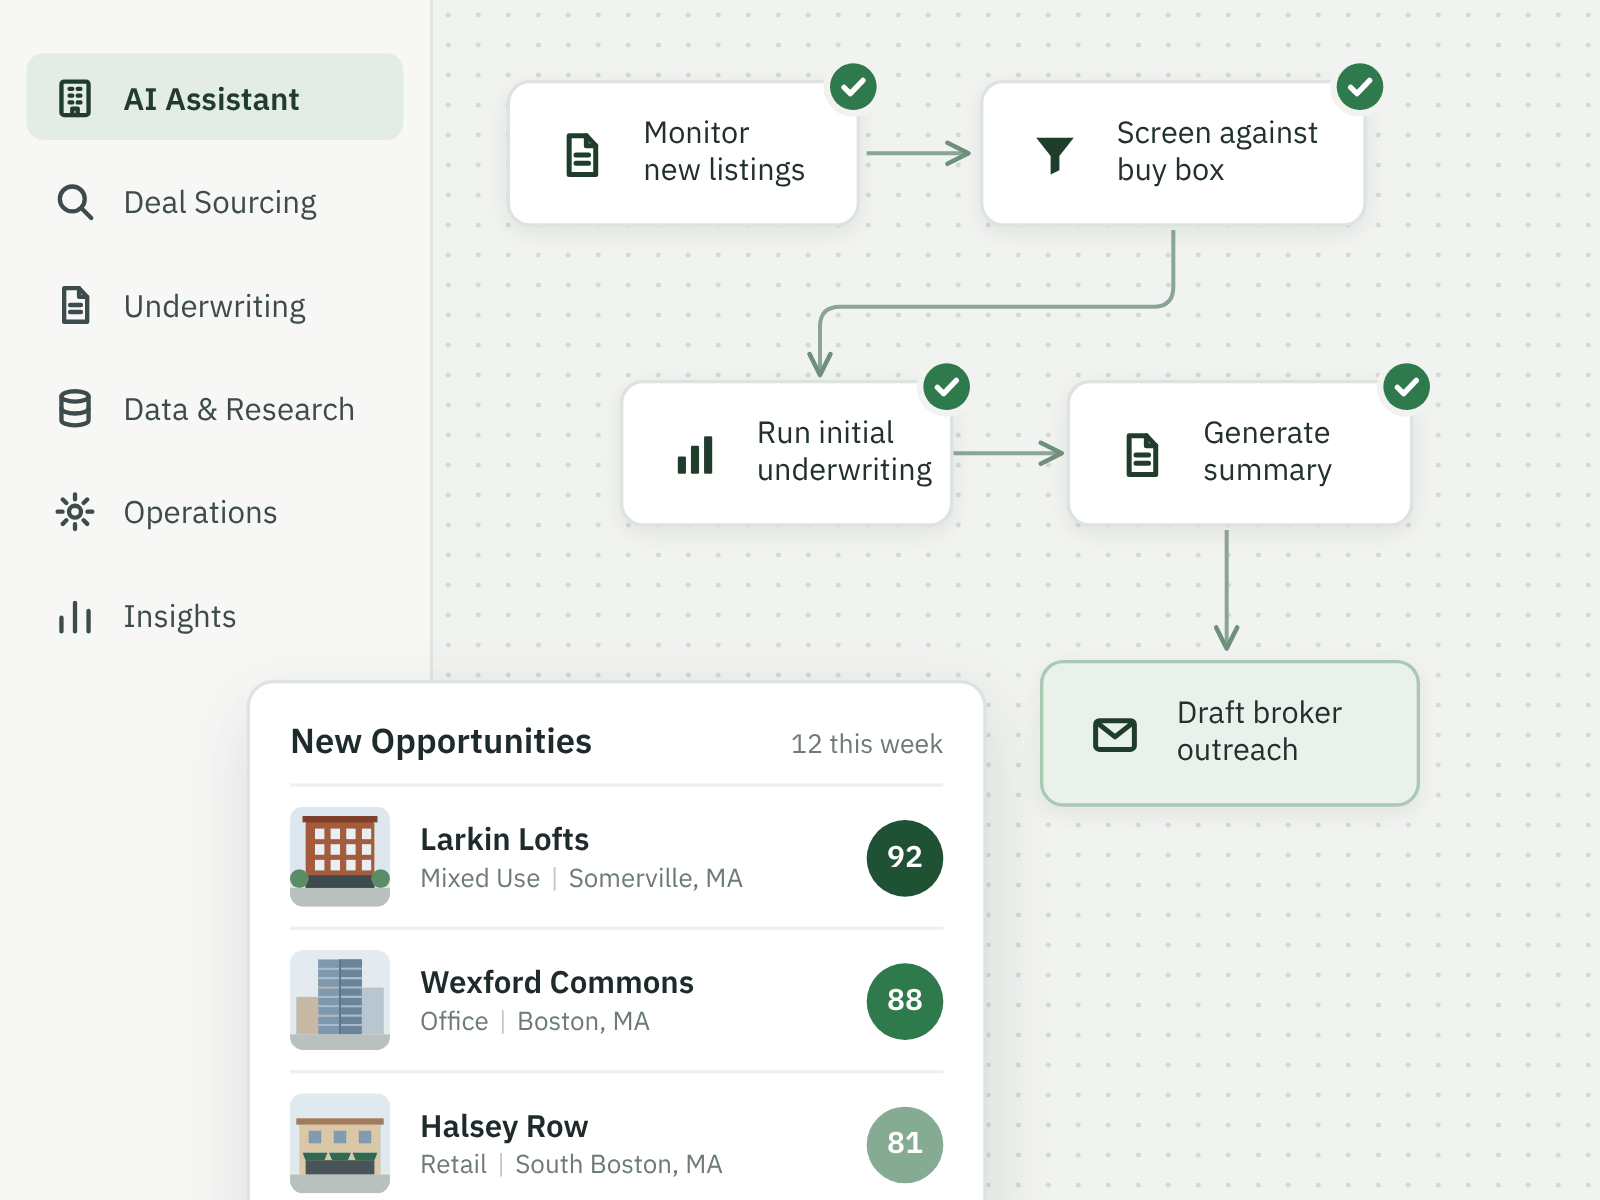This screenshot has width=1600, height=1200.
Task: Click the Halsey Row title
Action: click(x=504, y=1126)
